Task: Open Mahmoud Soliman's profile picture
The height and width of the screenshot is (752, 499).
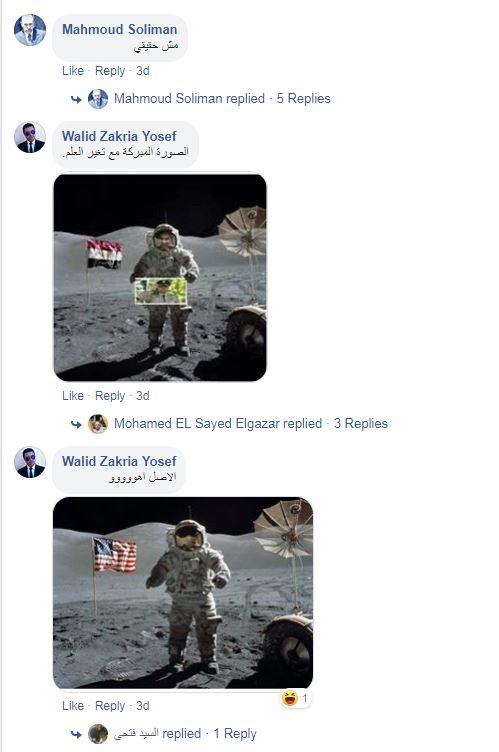Action: [30, 30]
